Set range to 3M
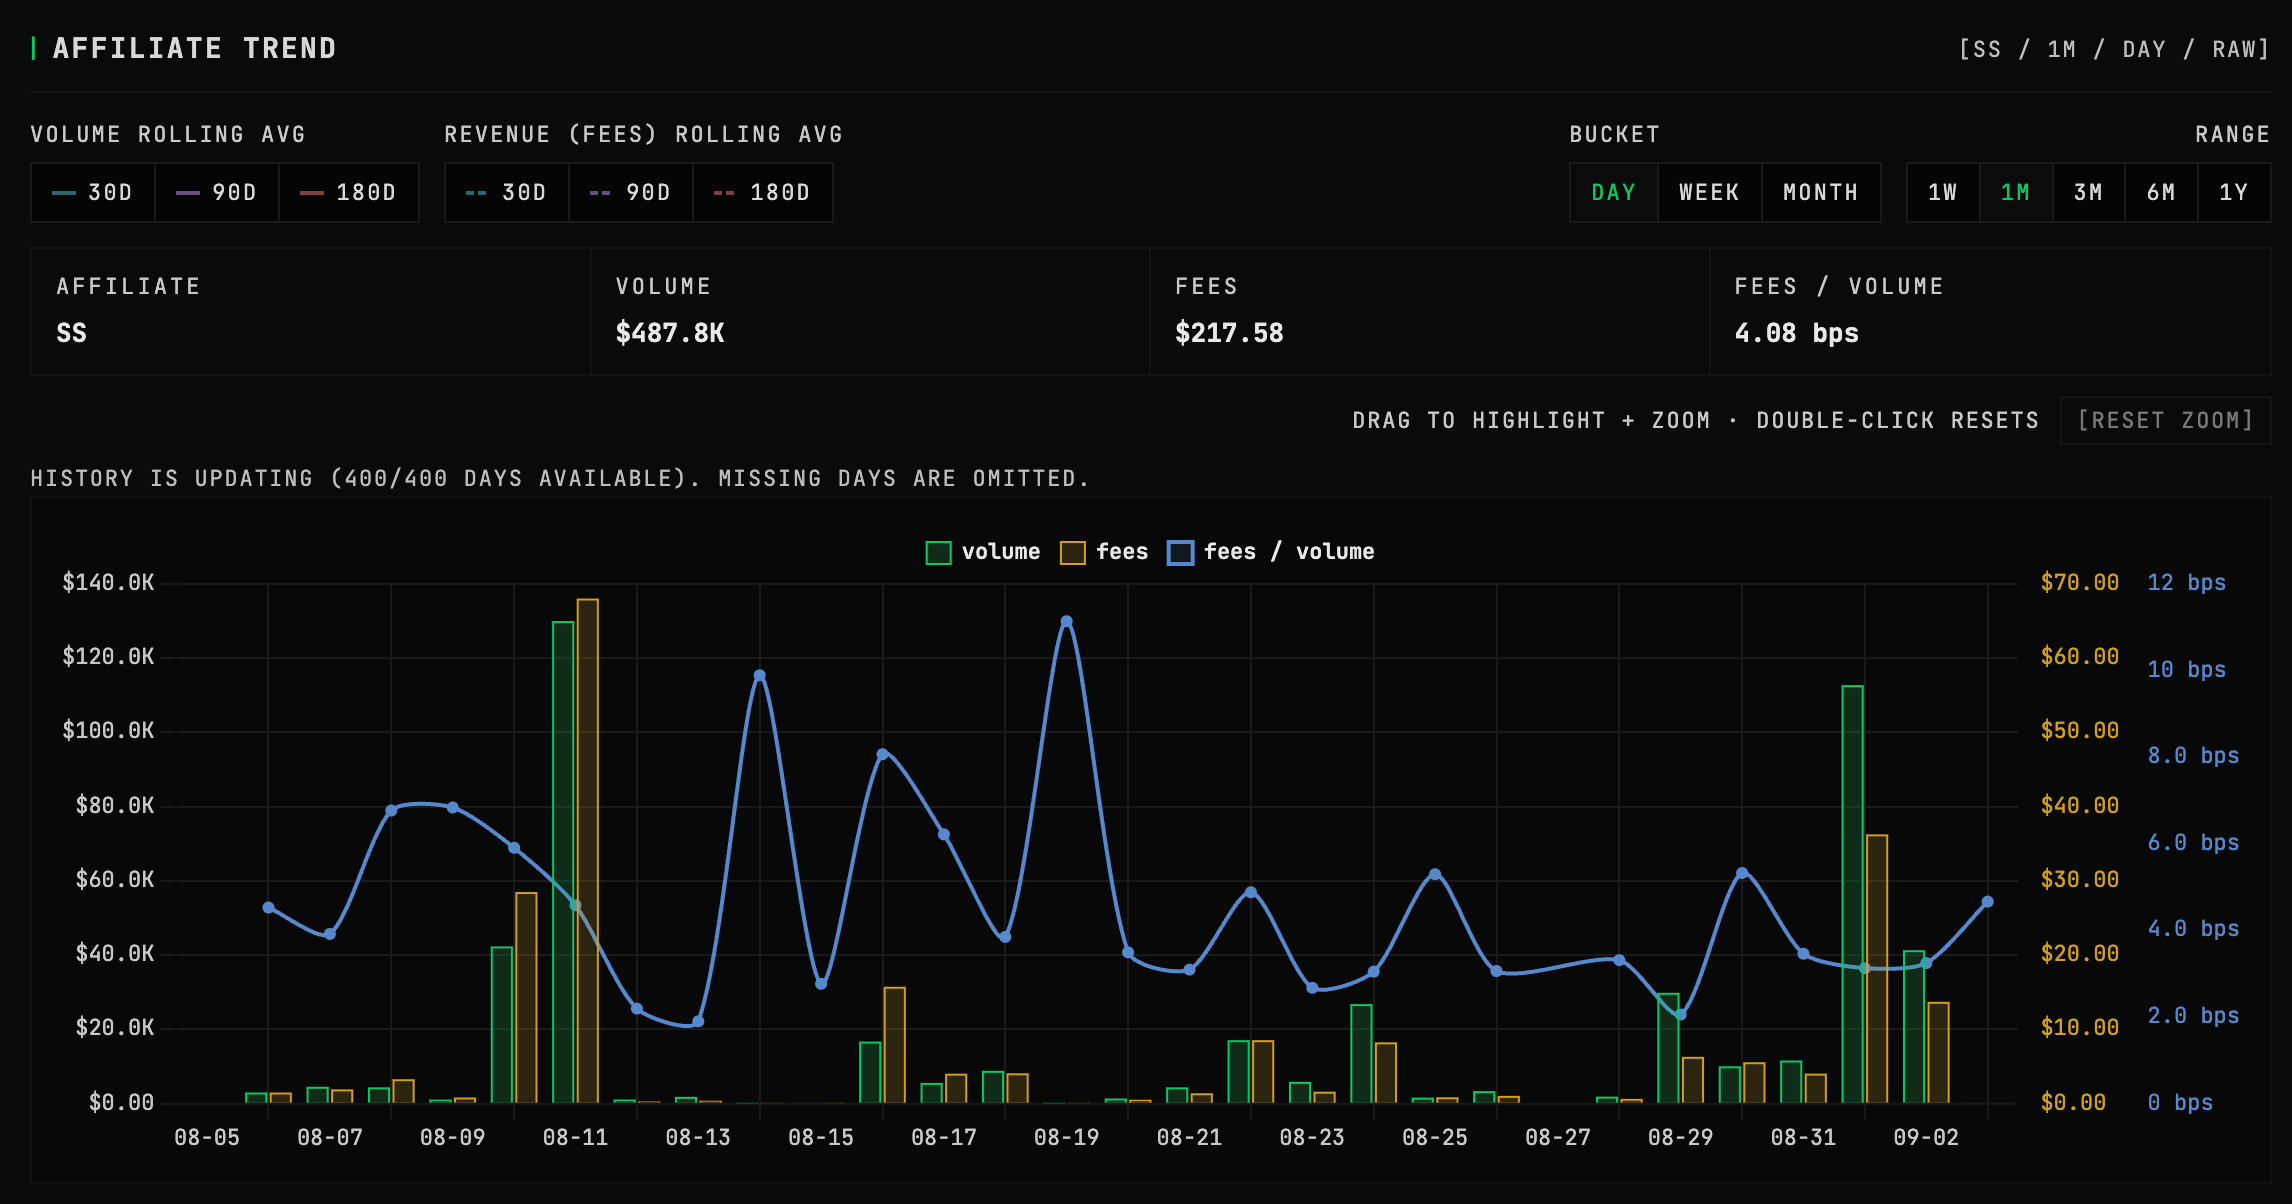The width and height of the screenshot is (2292, 1204). click(x=2089, y=192)
